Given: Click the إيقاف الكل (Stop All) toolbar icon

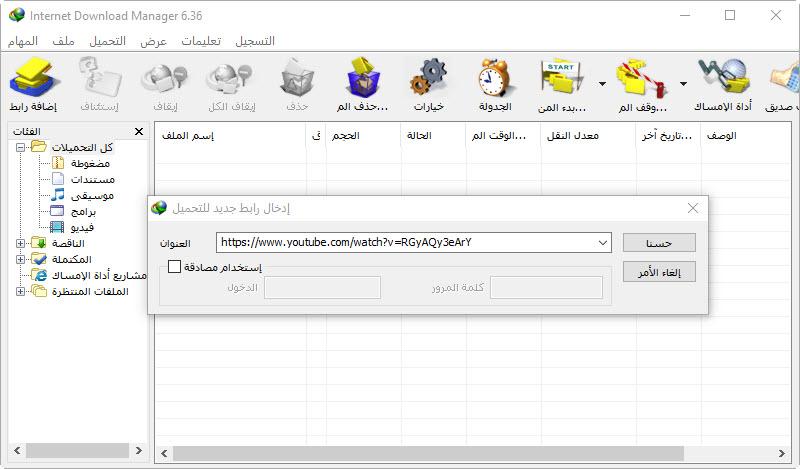Looking at the screenshot, I should pos(231,79).
